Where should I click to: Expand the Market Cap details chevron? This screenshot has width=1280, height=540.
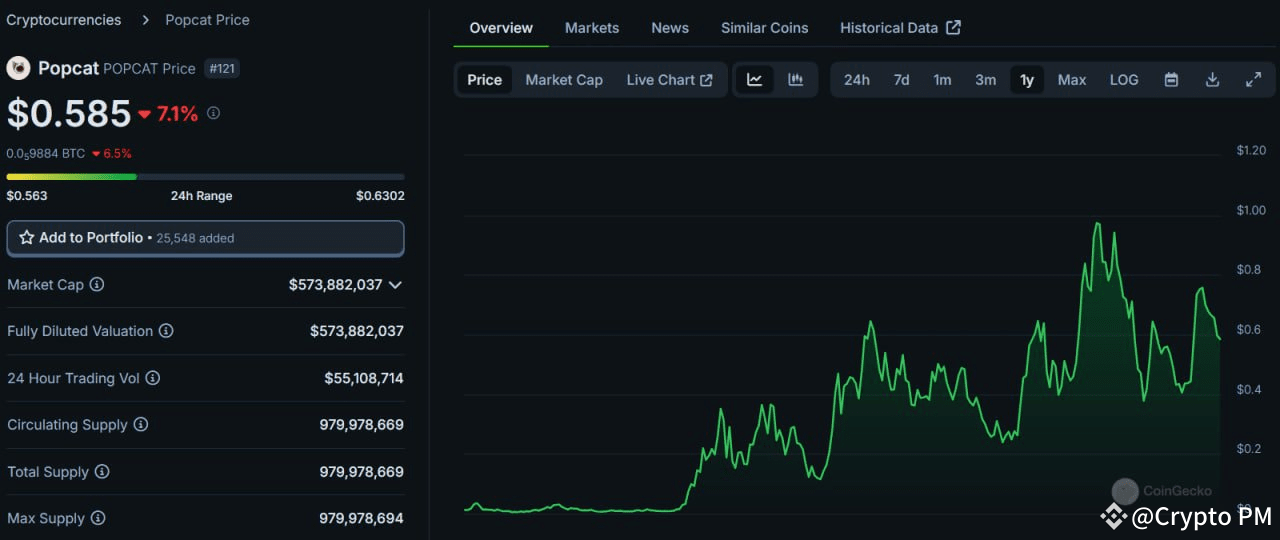tap(396, 285)
